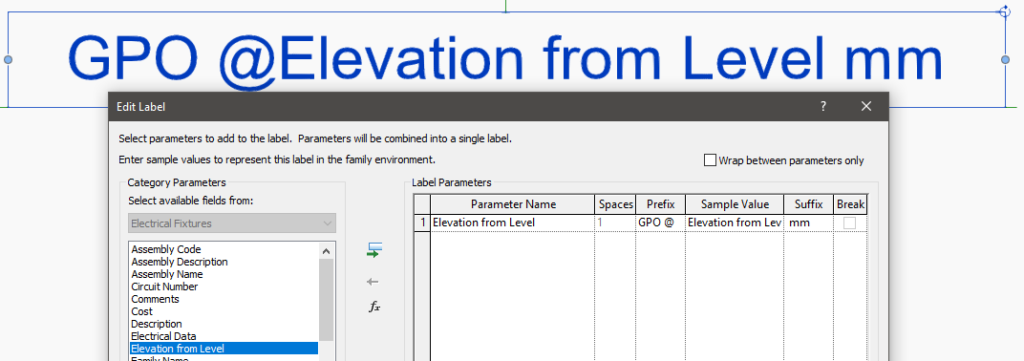Click the Remove parameter from label arrow
This screenshot has height=361, width=1024.
tap(373, 282)
